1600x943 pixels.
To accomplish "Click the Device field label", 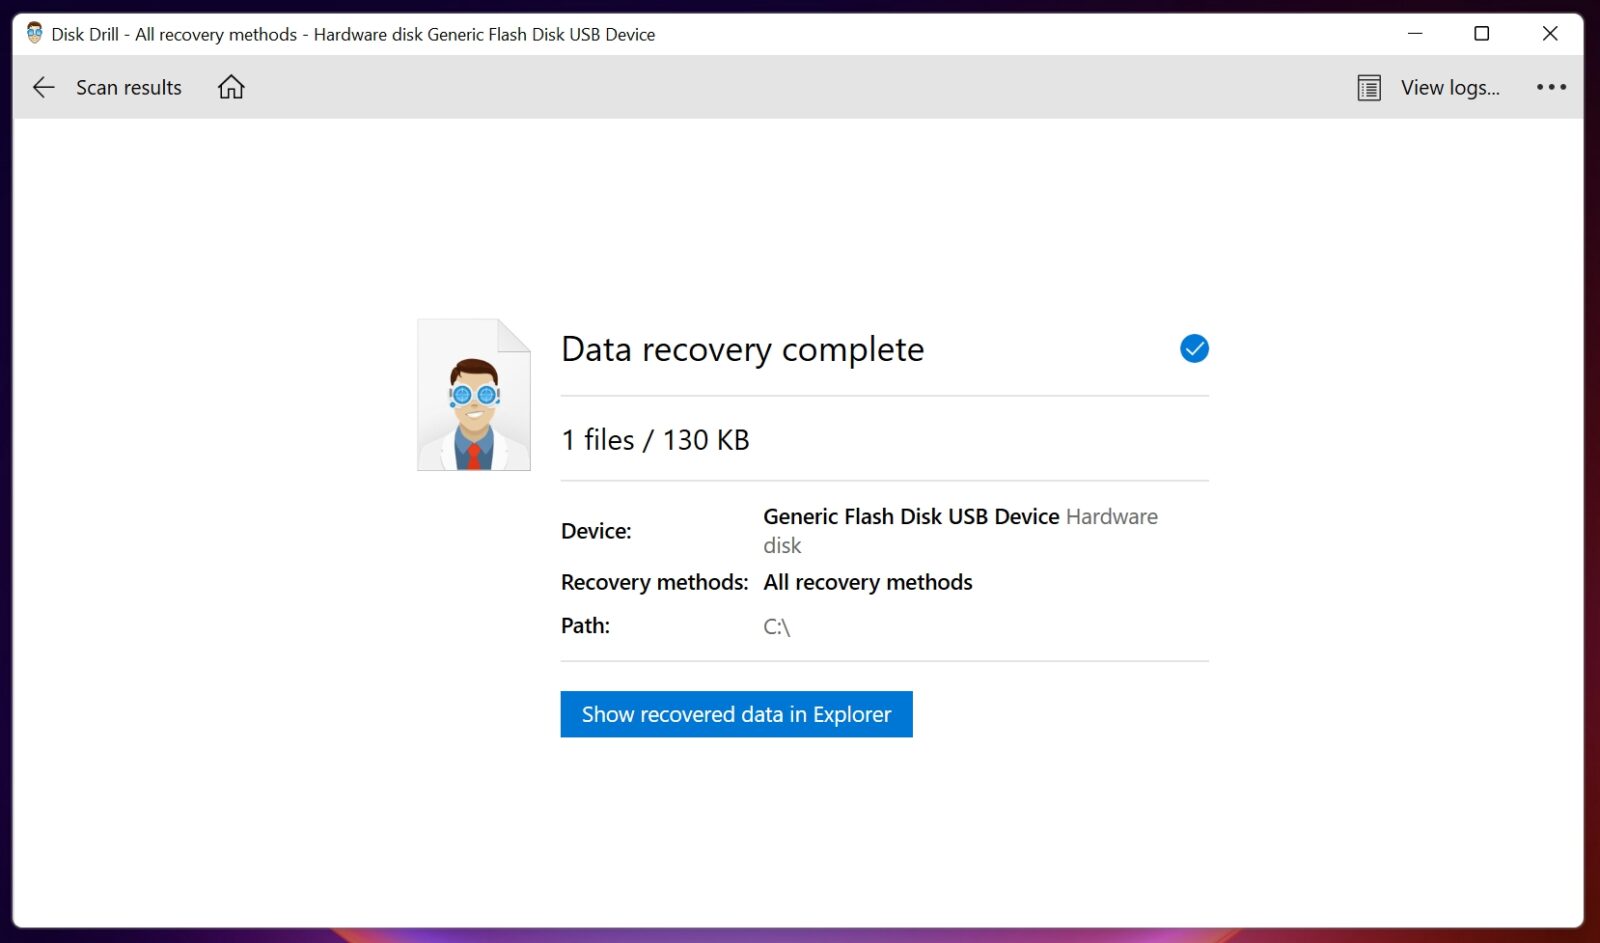I will (x=596, y=531).
